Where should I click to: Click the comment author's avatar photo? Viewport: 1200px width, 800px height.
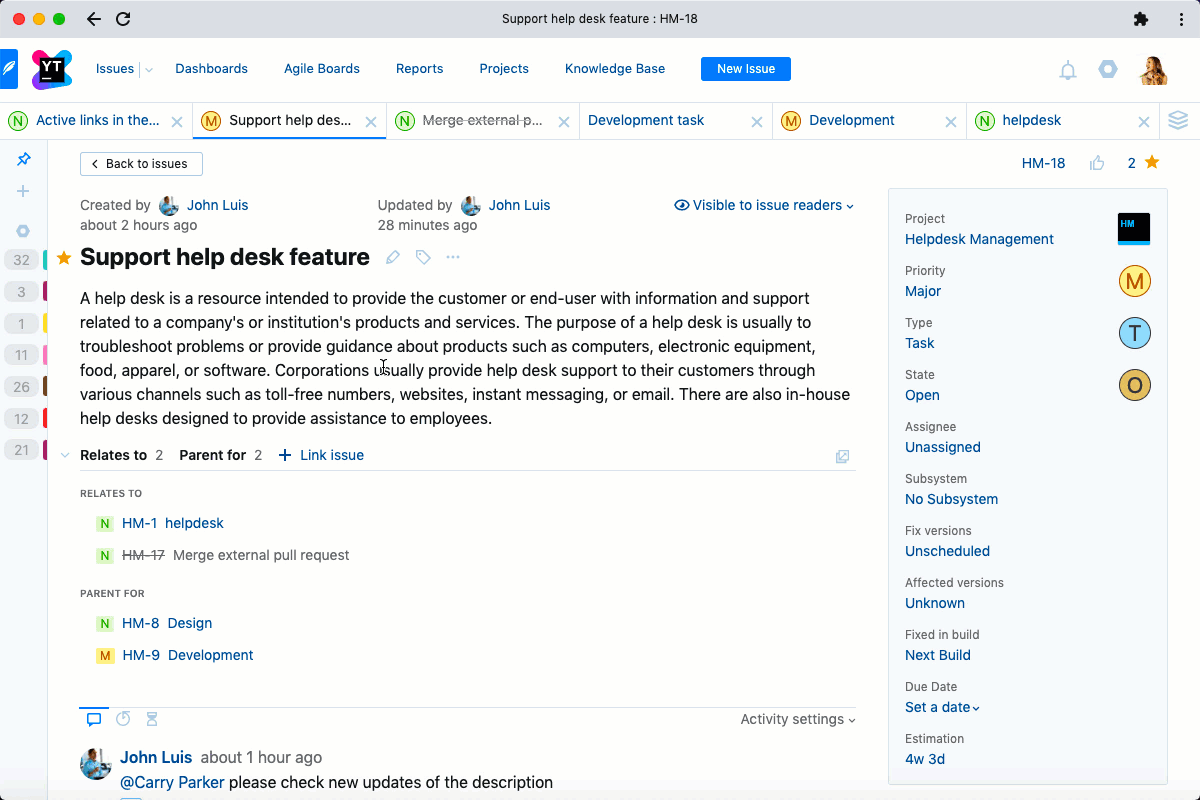(x=95, y=765)
